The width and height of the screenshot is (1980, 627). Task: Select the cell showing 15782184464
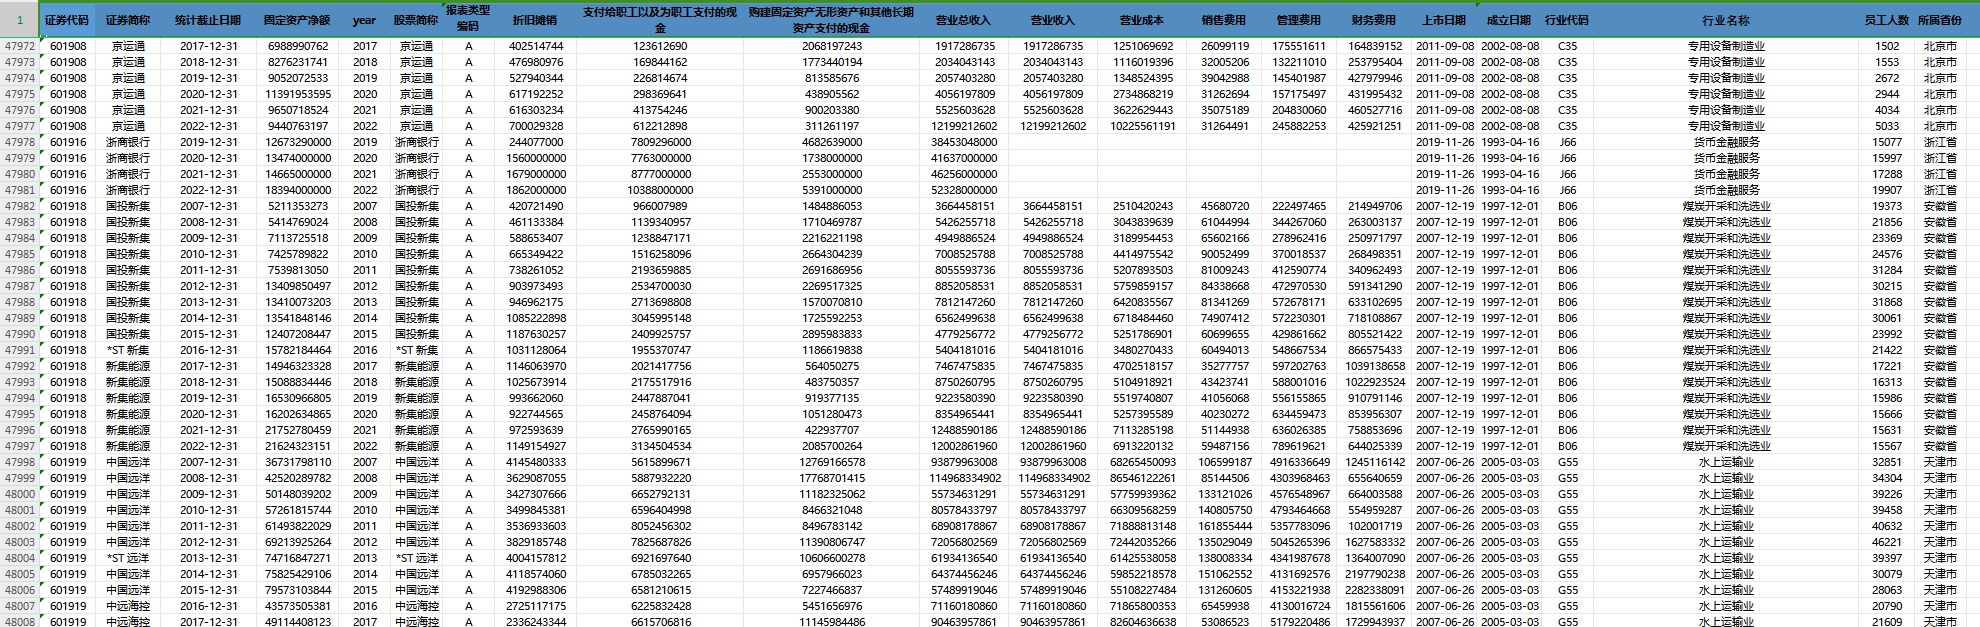click(x=297, y=350)
